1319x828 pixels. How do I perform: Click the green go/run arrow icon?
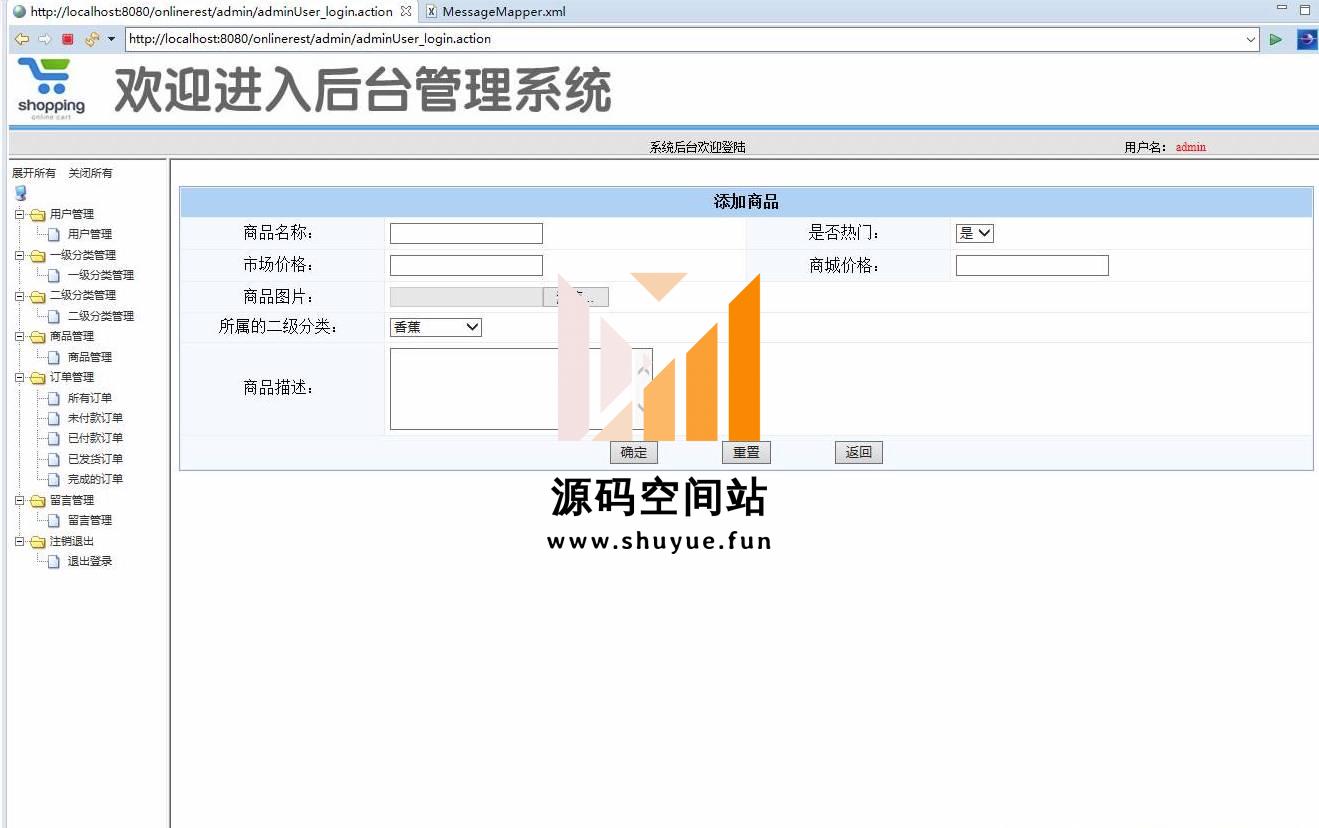tap(1275, 39)
